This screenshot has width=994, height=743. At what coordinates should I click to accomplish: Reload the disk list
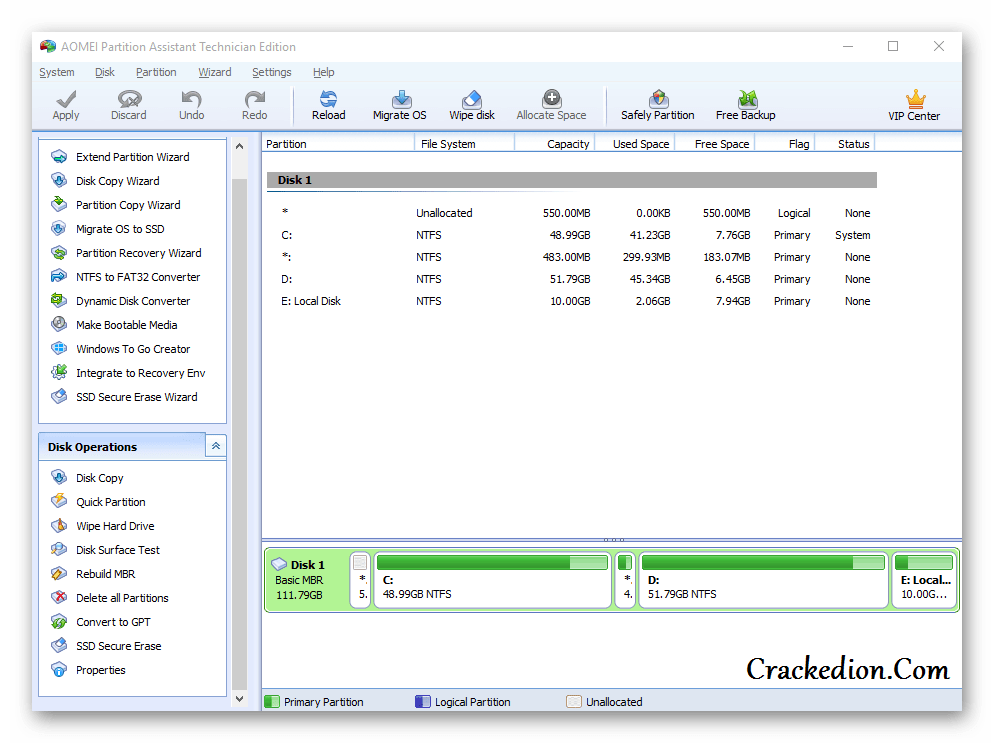[x=328, y=105]
